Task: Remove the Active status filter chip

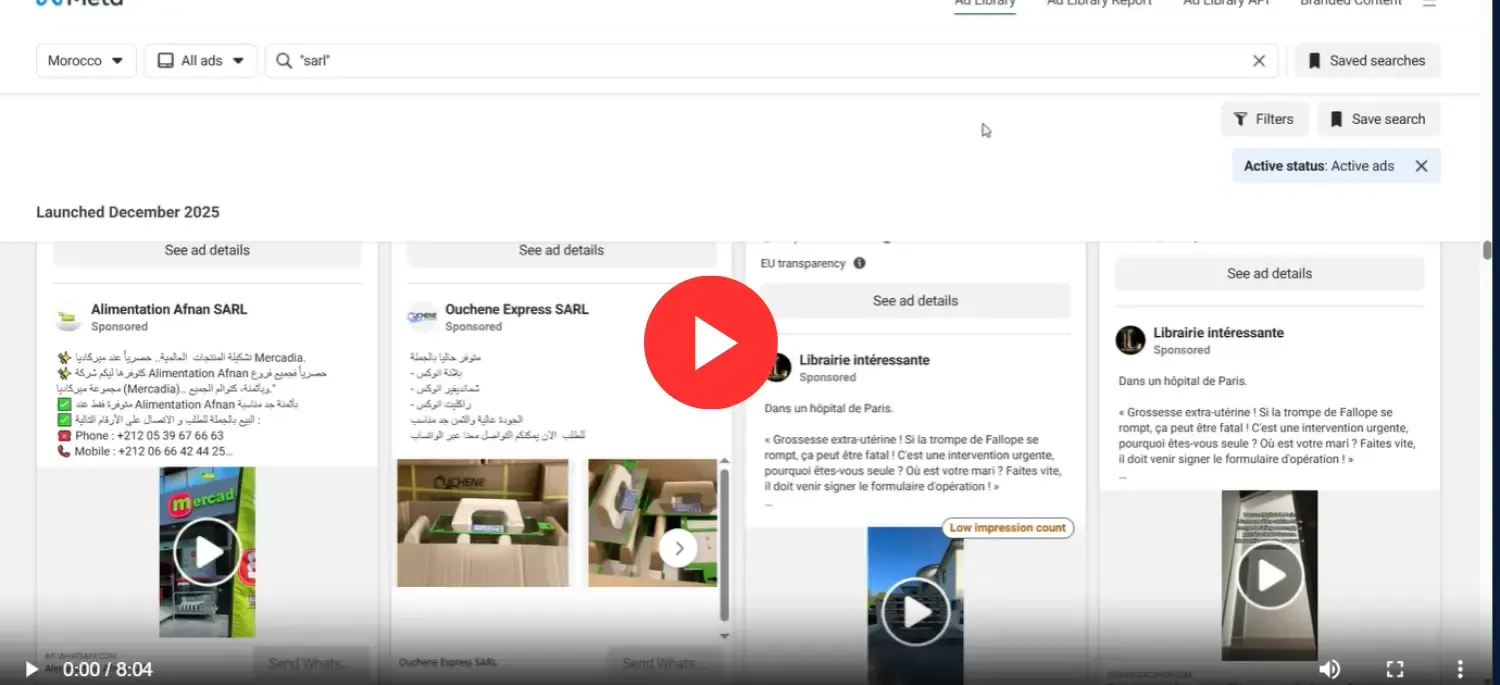Action: 1421,166
